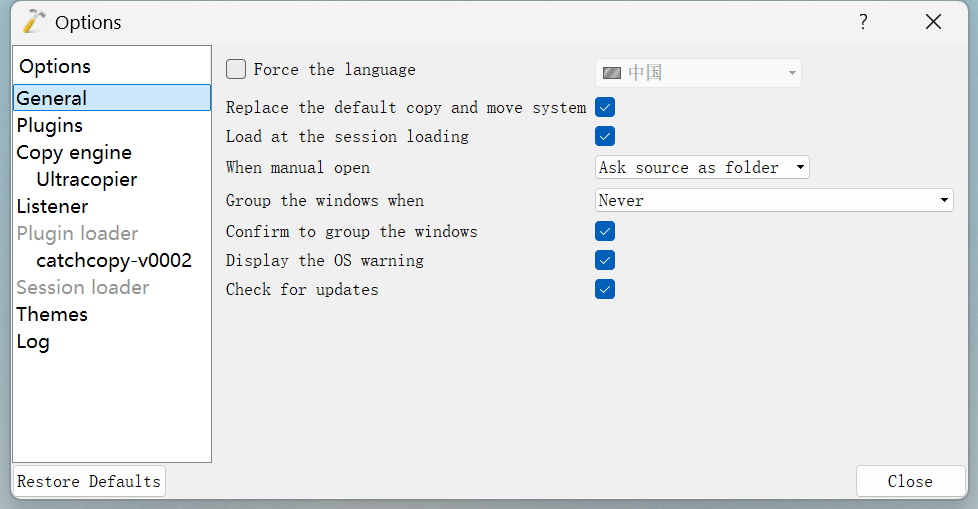The image size is (978, 509).
Task: Expand the When manual open dropdown
Action: click(x=702, y=167)
